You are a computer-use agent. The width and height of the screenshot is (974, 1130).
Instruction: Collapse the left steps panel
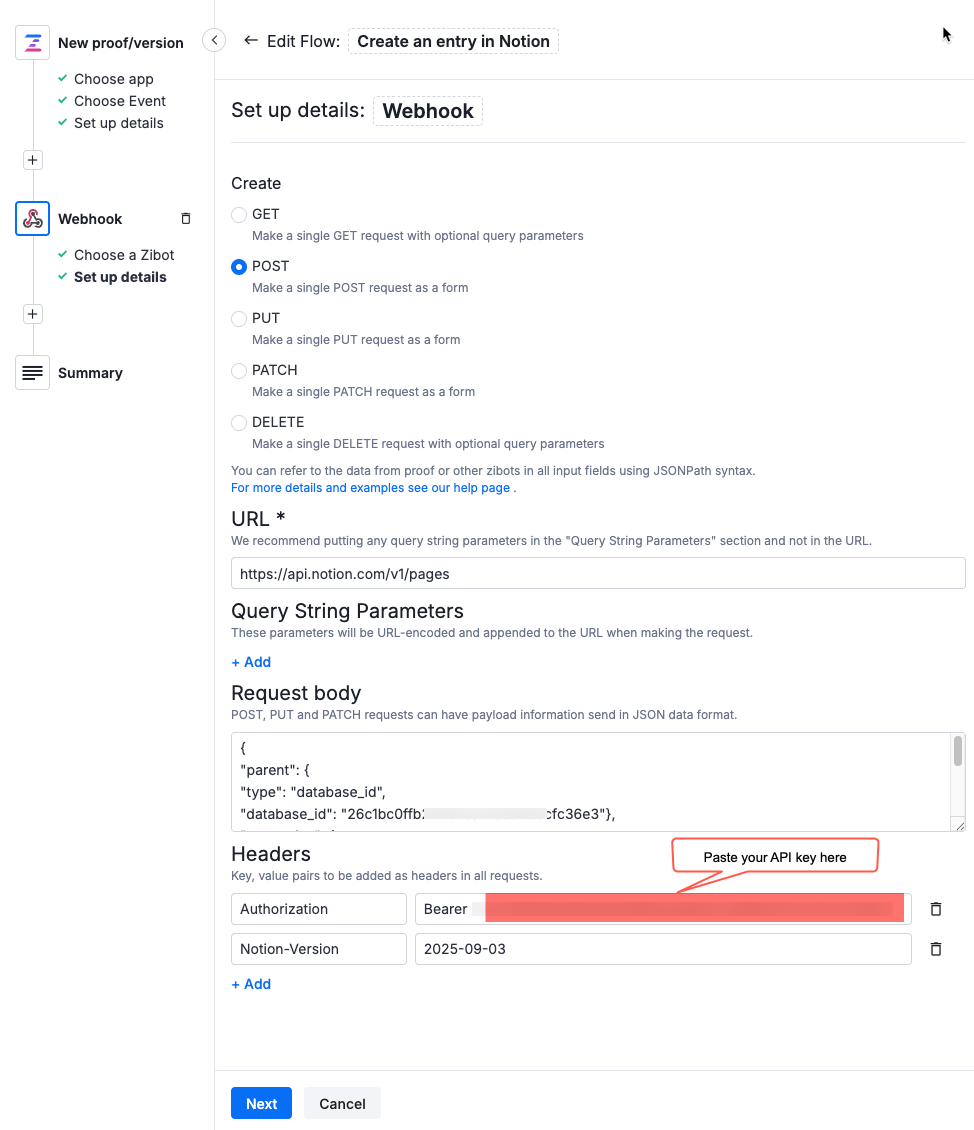pos(213,40)
